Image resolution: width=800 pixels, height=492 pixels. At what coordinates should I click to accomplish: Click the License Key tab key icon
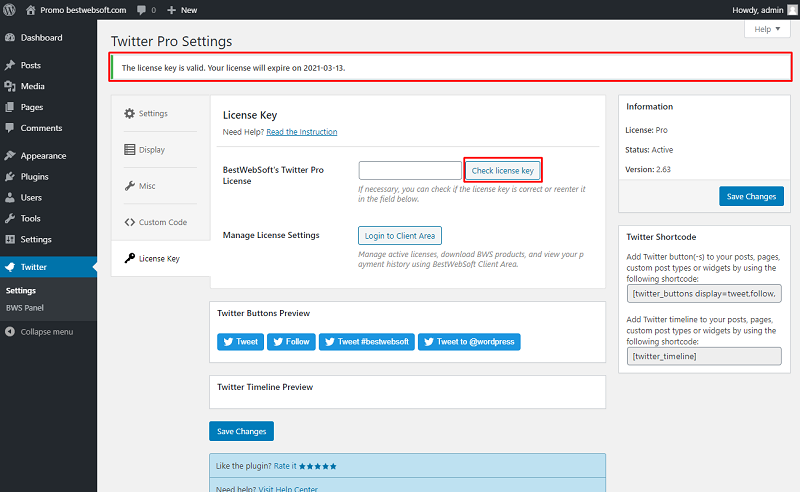130,258
